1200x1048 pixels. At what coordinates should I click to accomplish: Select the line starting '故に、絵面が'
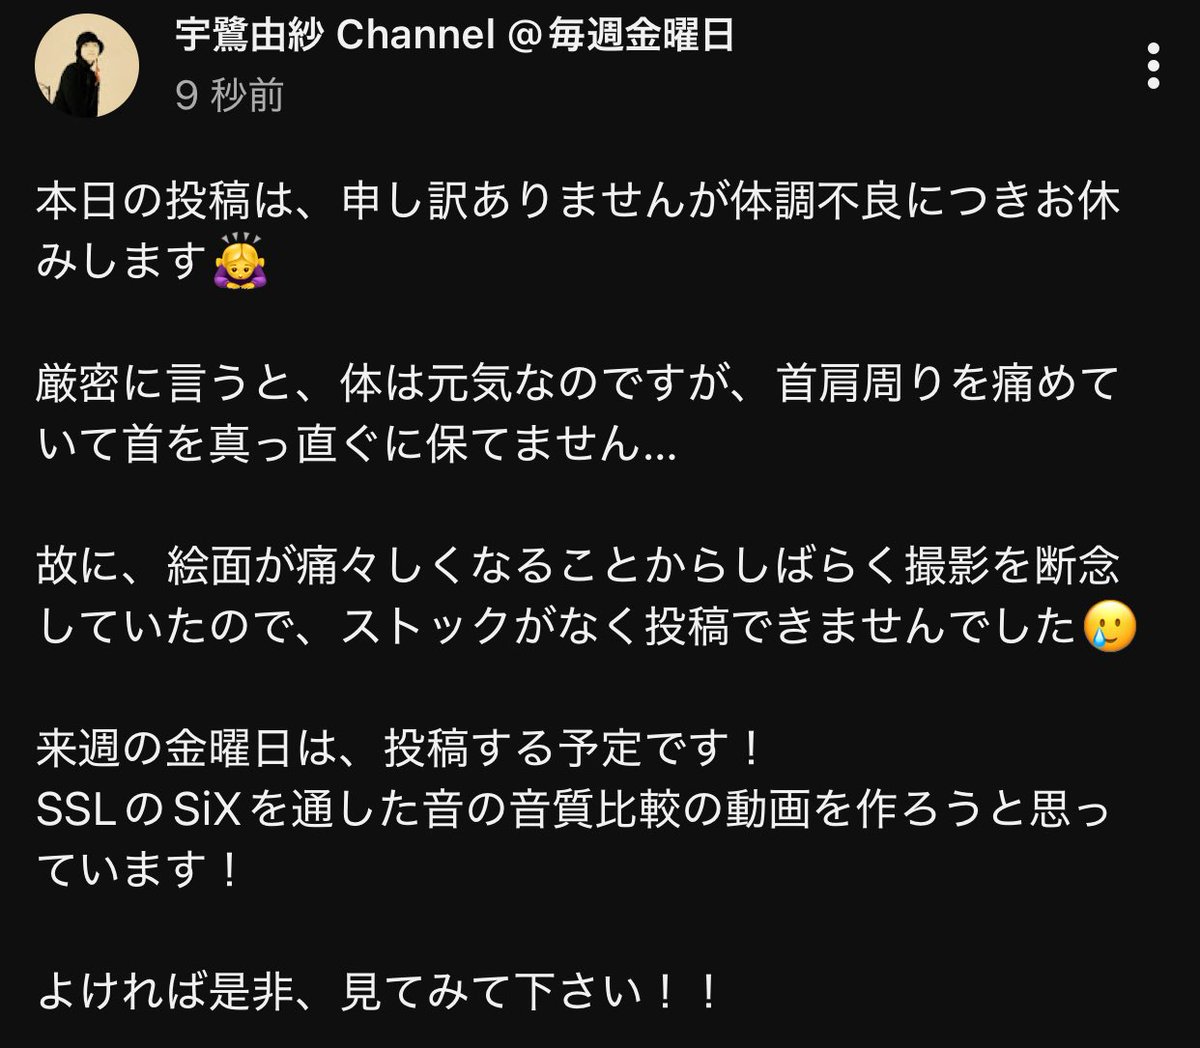578,567
